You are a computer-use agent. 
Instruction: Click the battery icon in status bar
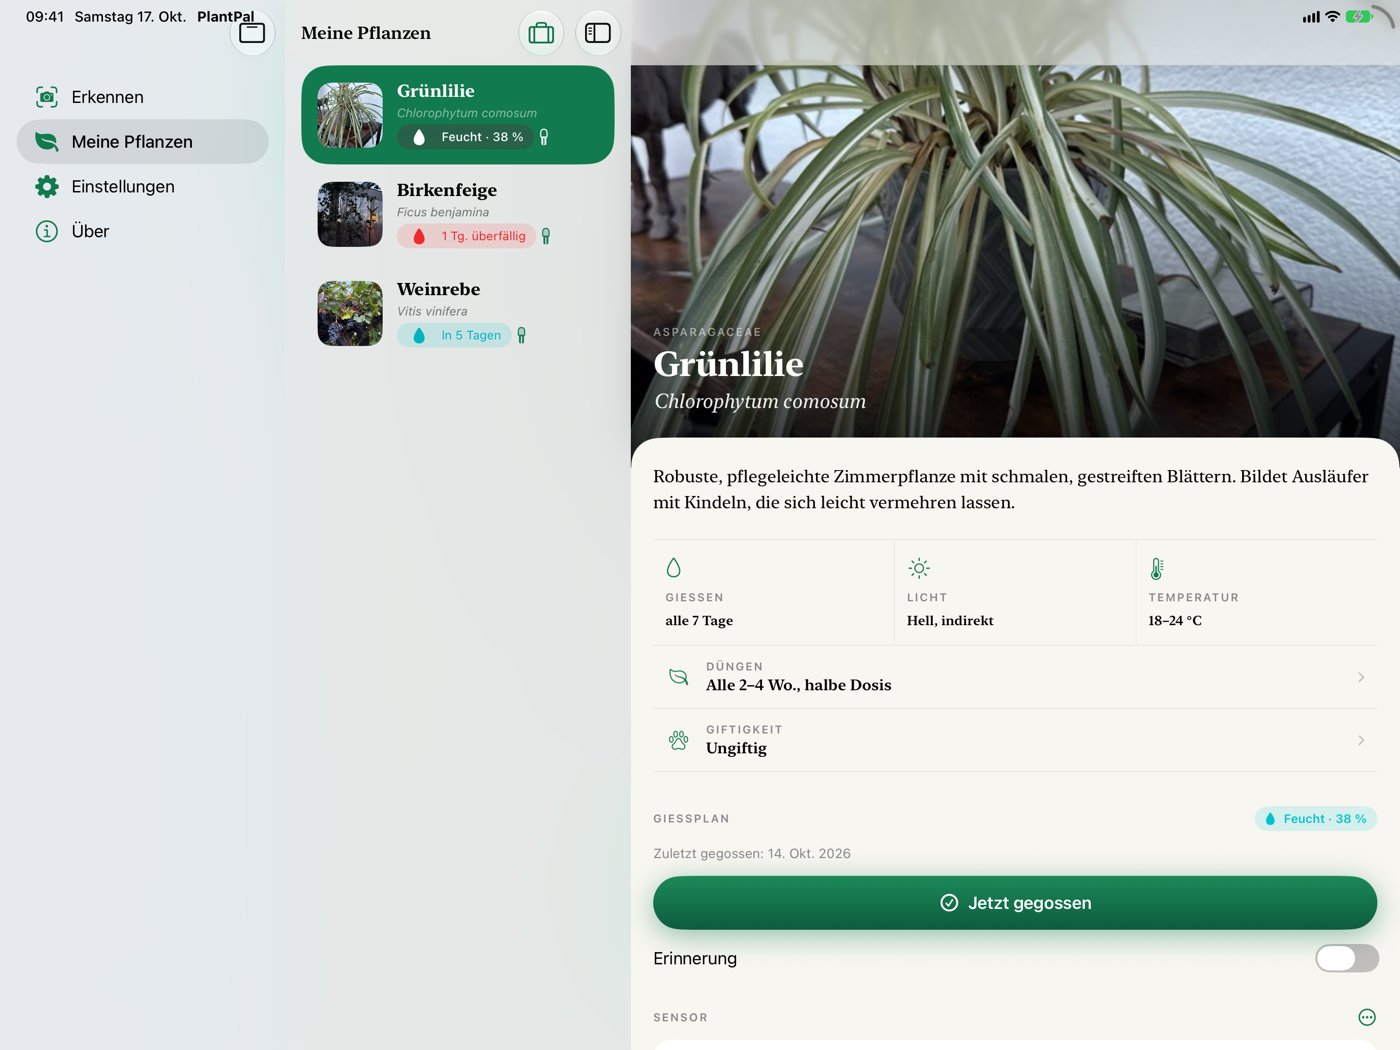[1359, 17]
